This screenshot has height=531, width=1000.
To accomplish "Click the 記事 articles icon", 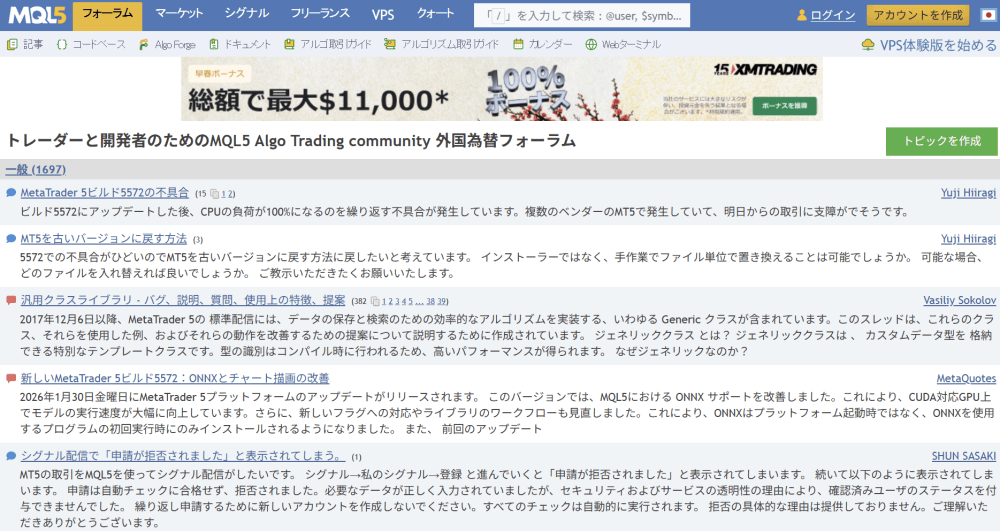I will click(12, 44).
